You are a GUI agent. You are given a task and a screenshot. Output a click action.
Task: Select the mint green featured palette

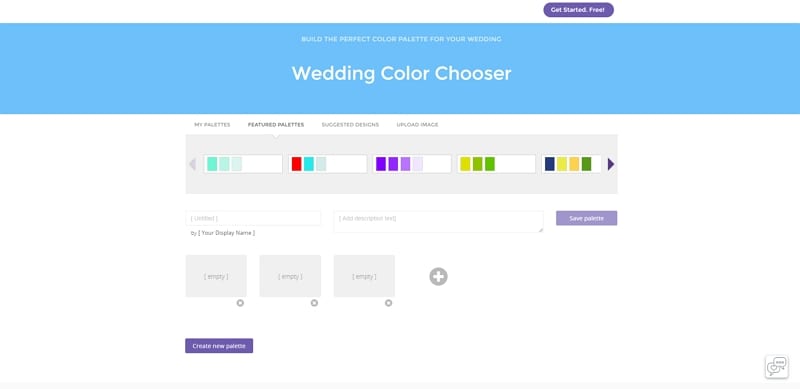[243, 164]
